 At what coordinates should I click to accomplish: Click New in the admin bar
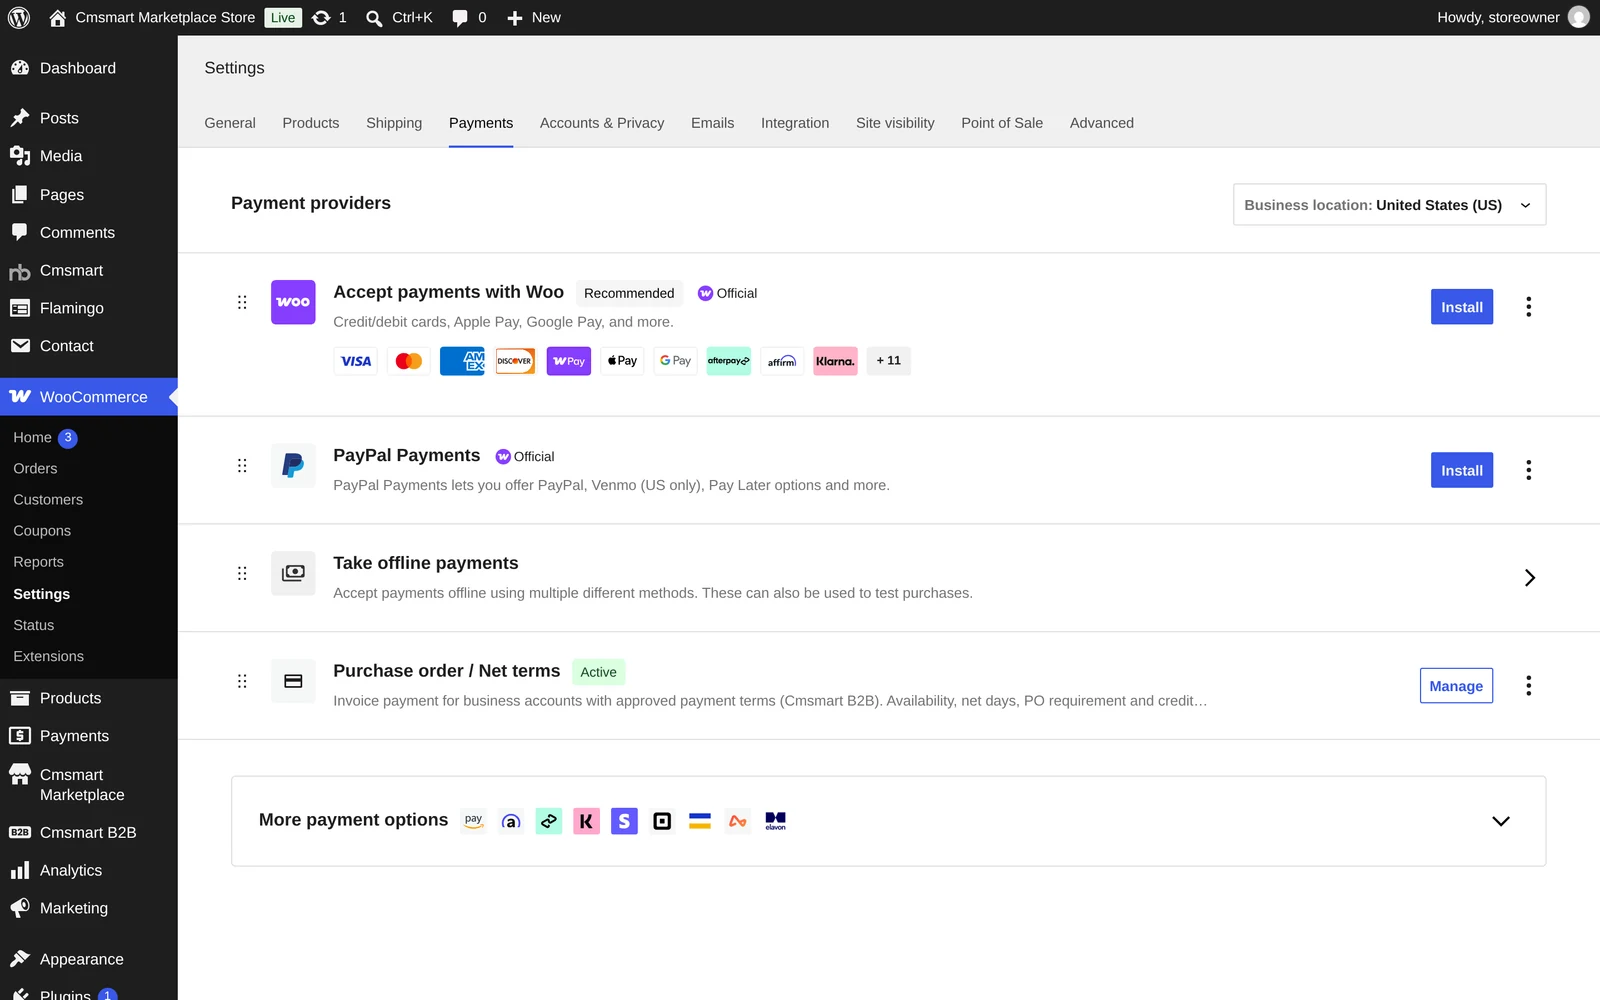pyautogui.click(x=533, y=17)
